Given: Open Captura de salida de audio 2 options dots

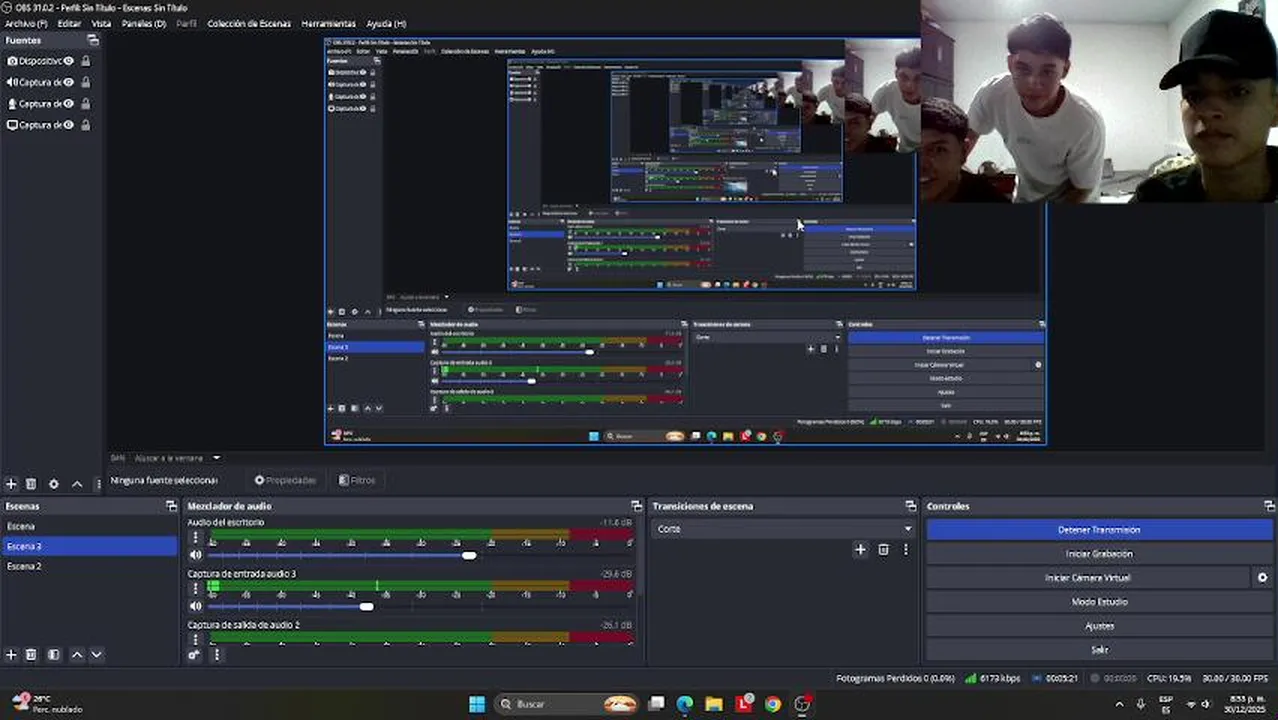Looking at the screenshot, I should click(196, 640).
